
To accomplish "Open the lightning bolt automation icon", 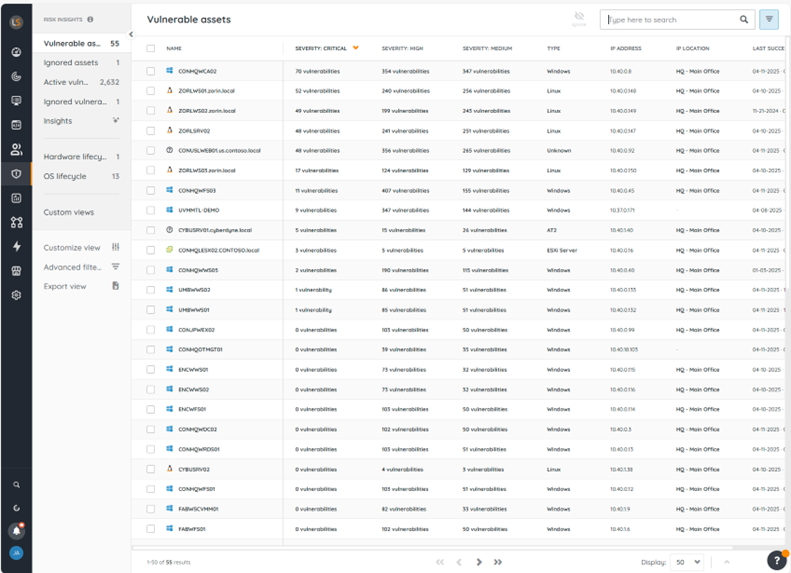I will 16,246.
